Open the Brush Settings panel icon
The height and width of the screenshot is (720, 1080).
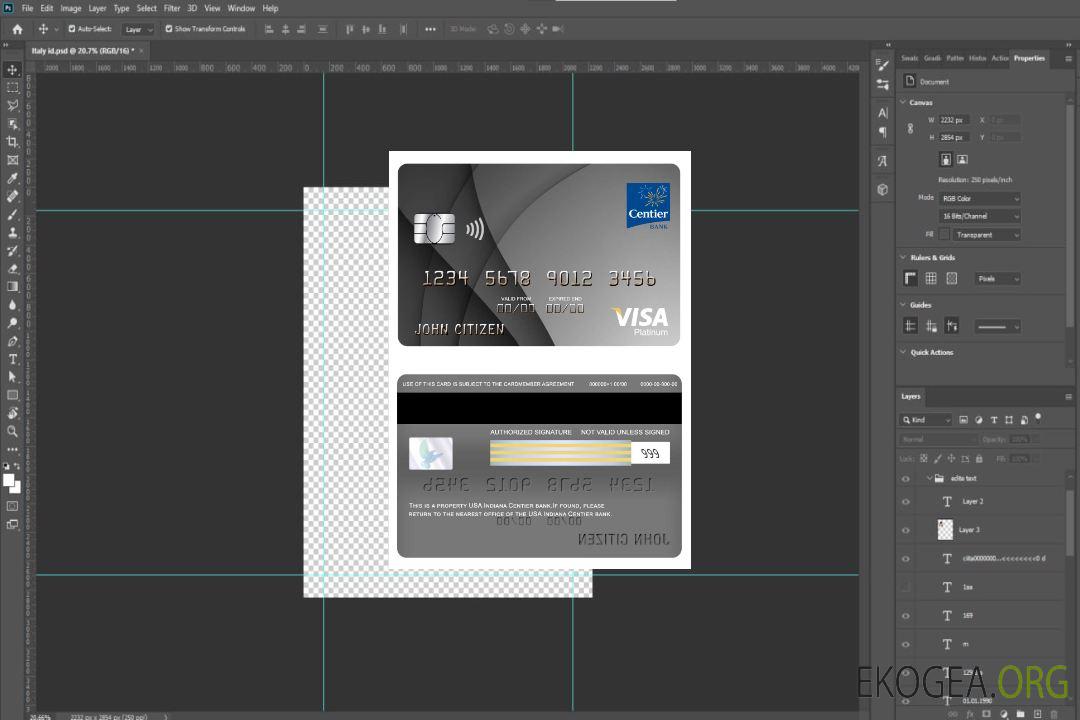[883, 65]
